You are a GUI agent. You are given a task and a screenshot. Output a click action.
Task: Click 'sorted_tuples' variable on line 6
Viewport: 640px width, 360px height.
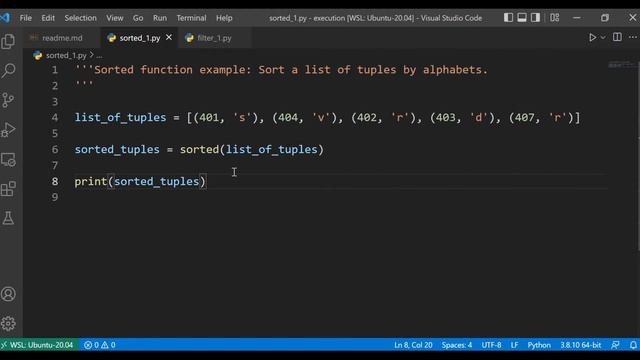point(117,149)
